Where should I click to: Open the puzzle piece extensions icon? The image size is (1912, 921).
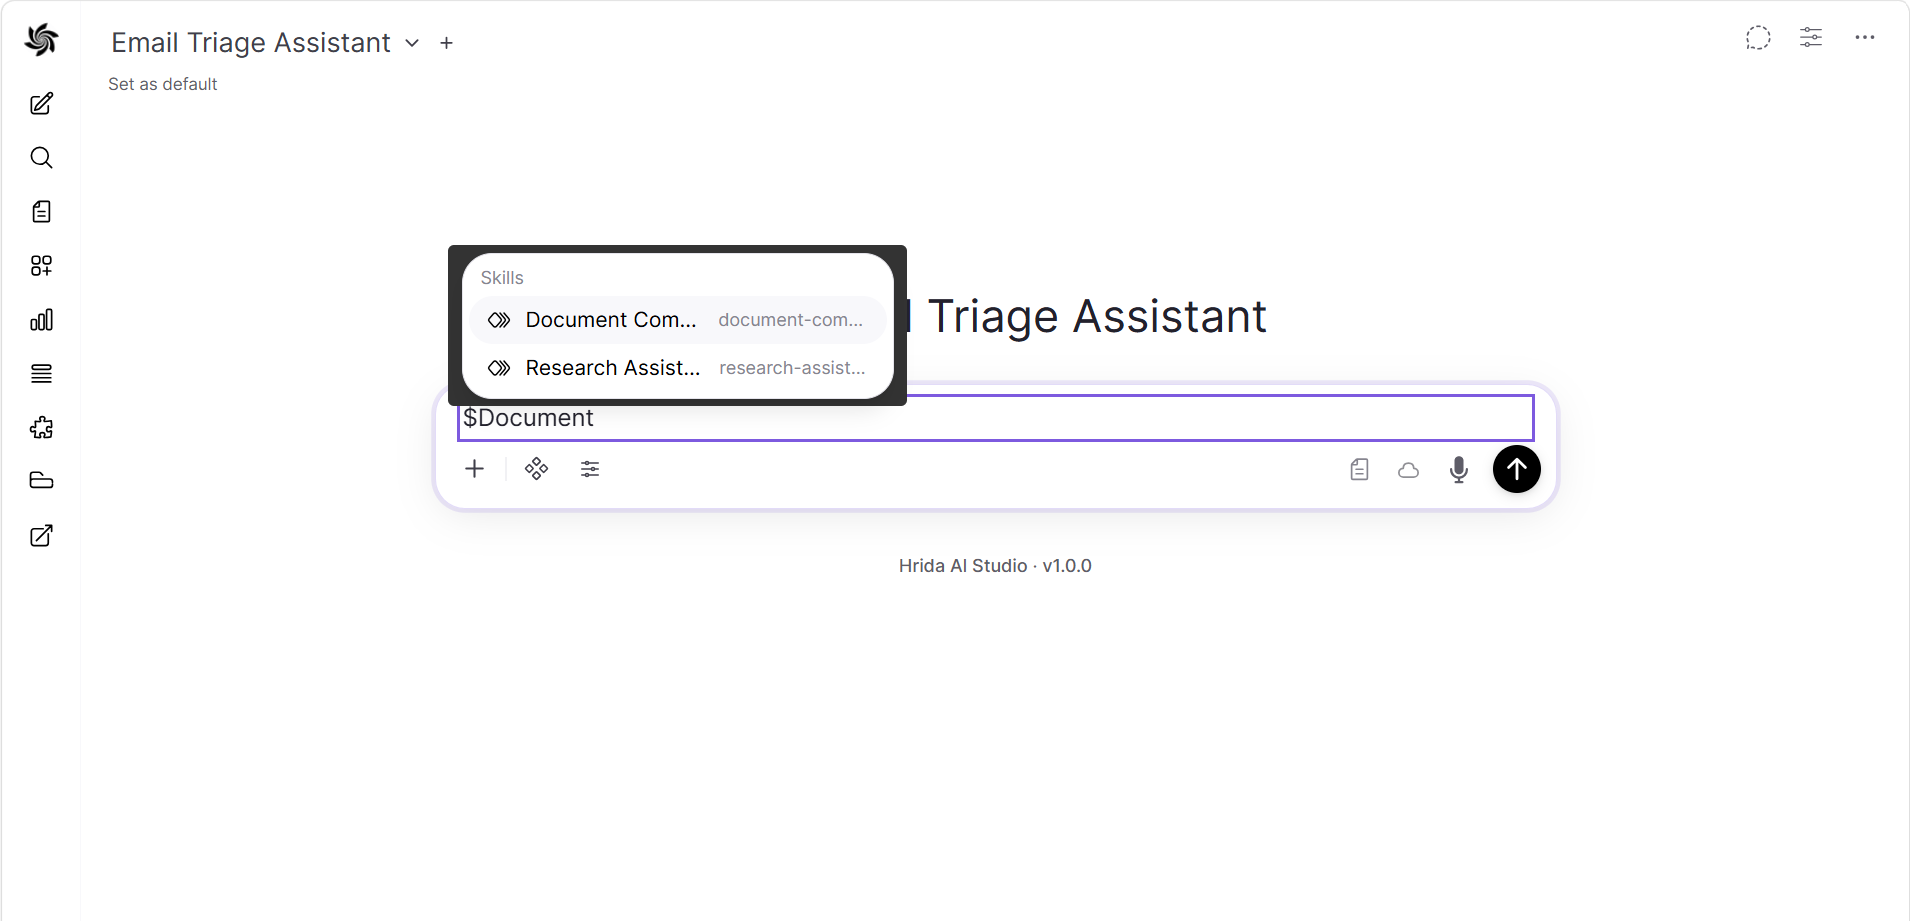[x=41, y=428]
